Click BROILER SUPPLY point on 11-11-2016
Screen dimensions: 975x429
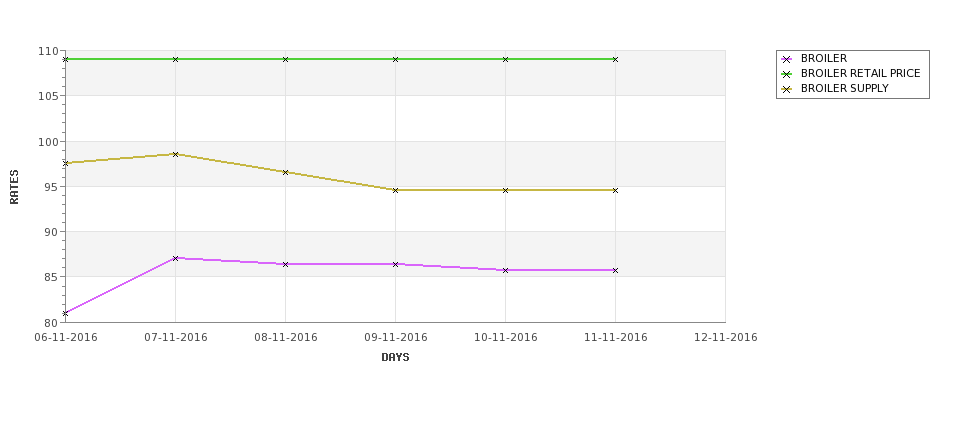coord(615,190)
